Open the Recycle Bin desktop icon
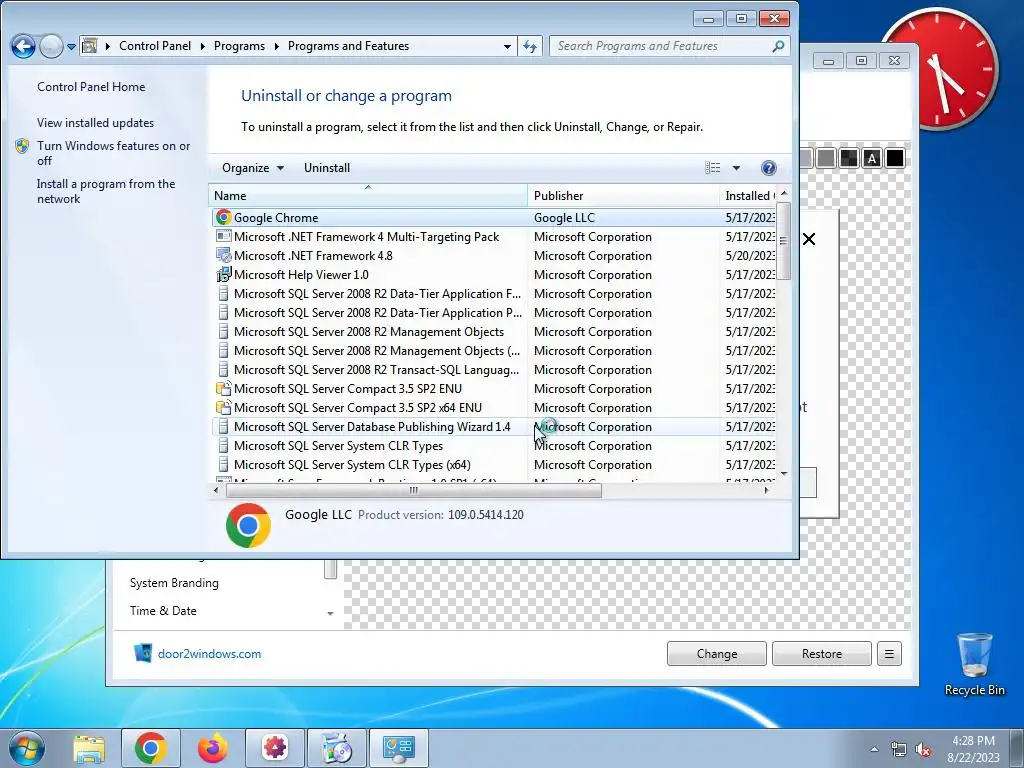This screenshot has height=768, width=1024. point(974,664)
